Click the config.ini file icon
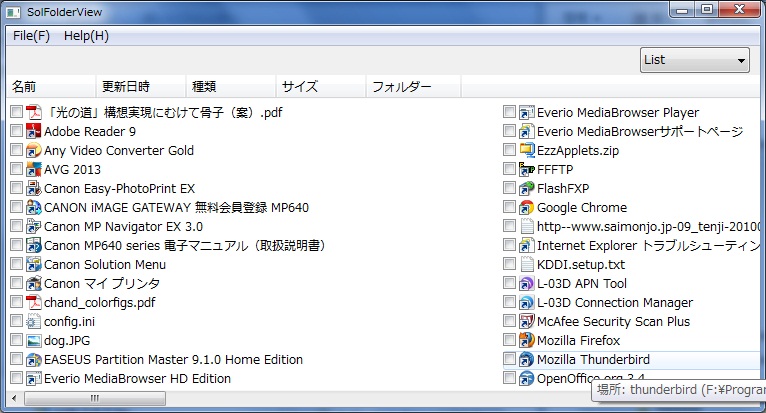 34,322
